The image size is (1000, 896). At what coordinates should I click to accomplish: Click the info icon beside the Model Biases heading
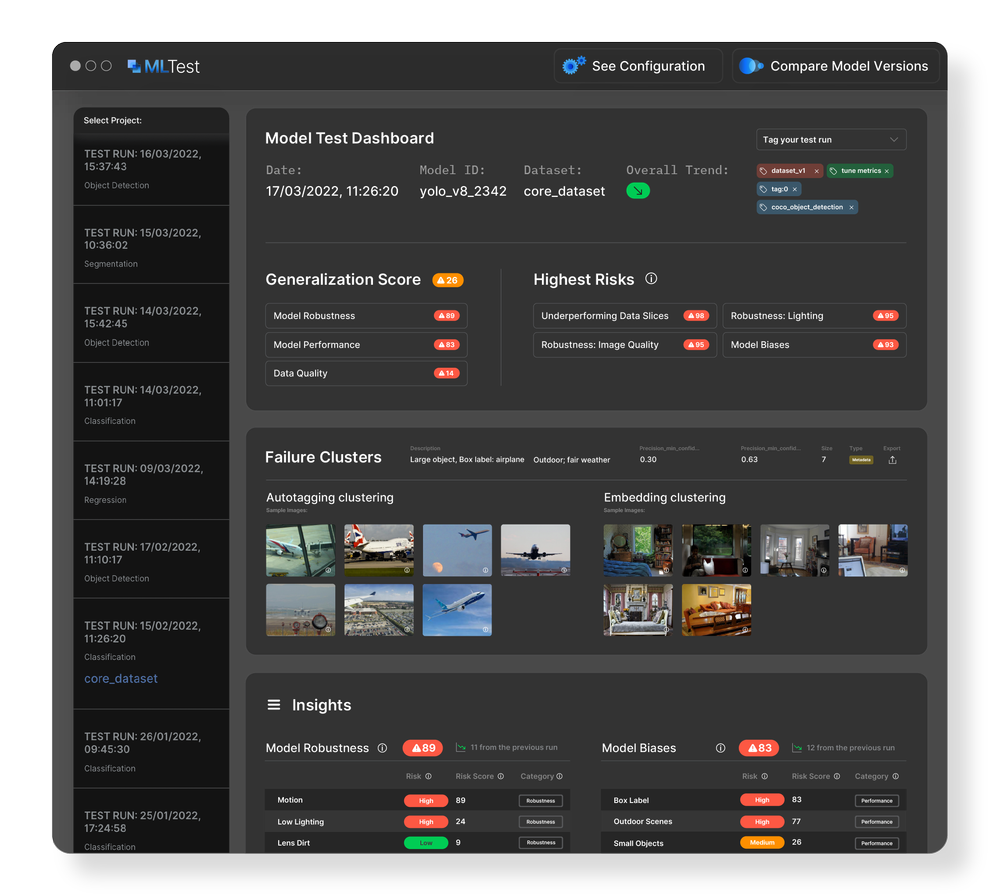[x=721, y=748]
